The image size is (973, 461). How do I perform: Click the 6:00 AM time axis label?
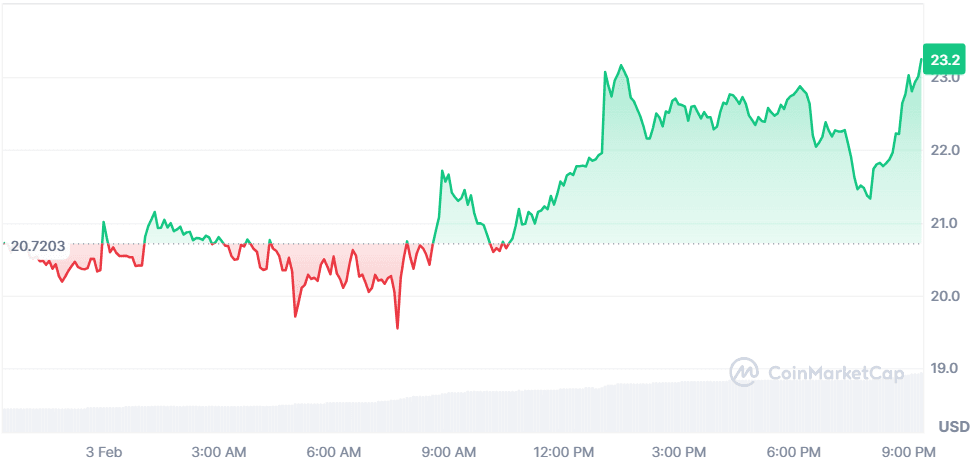click(x=334, y=452)
